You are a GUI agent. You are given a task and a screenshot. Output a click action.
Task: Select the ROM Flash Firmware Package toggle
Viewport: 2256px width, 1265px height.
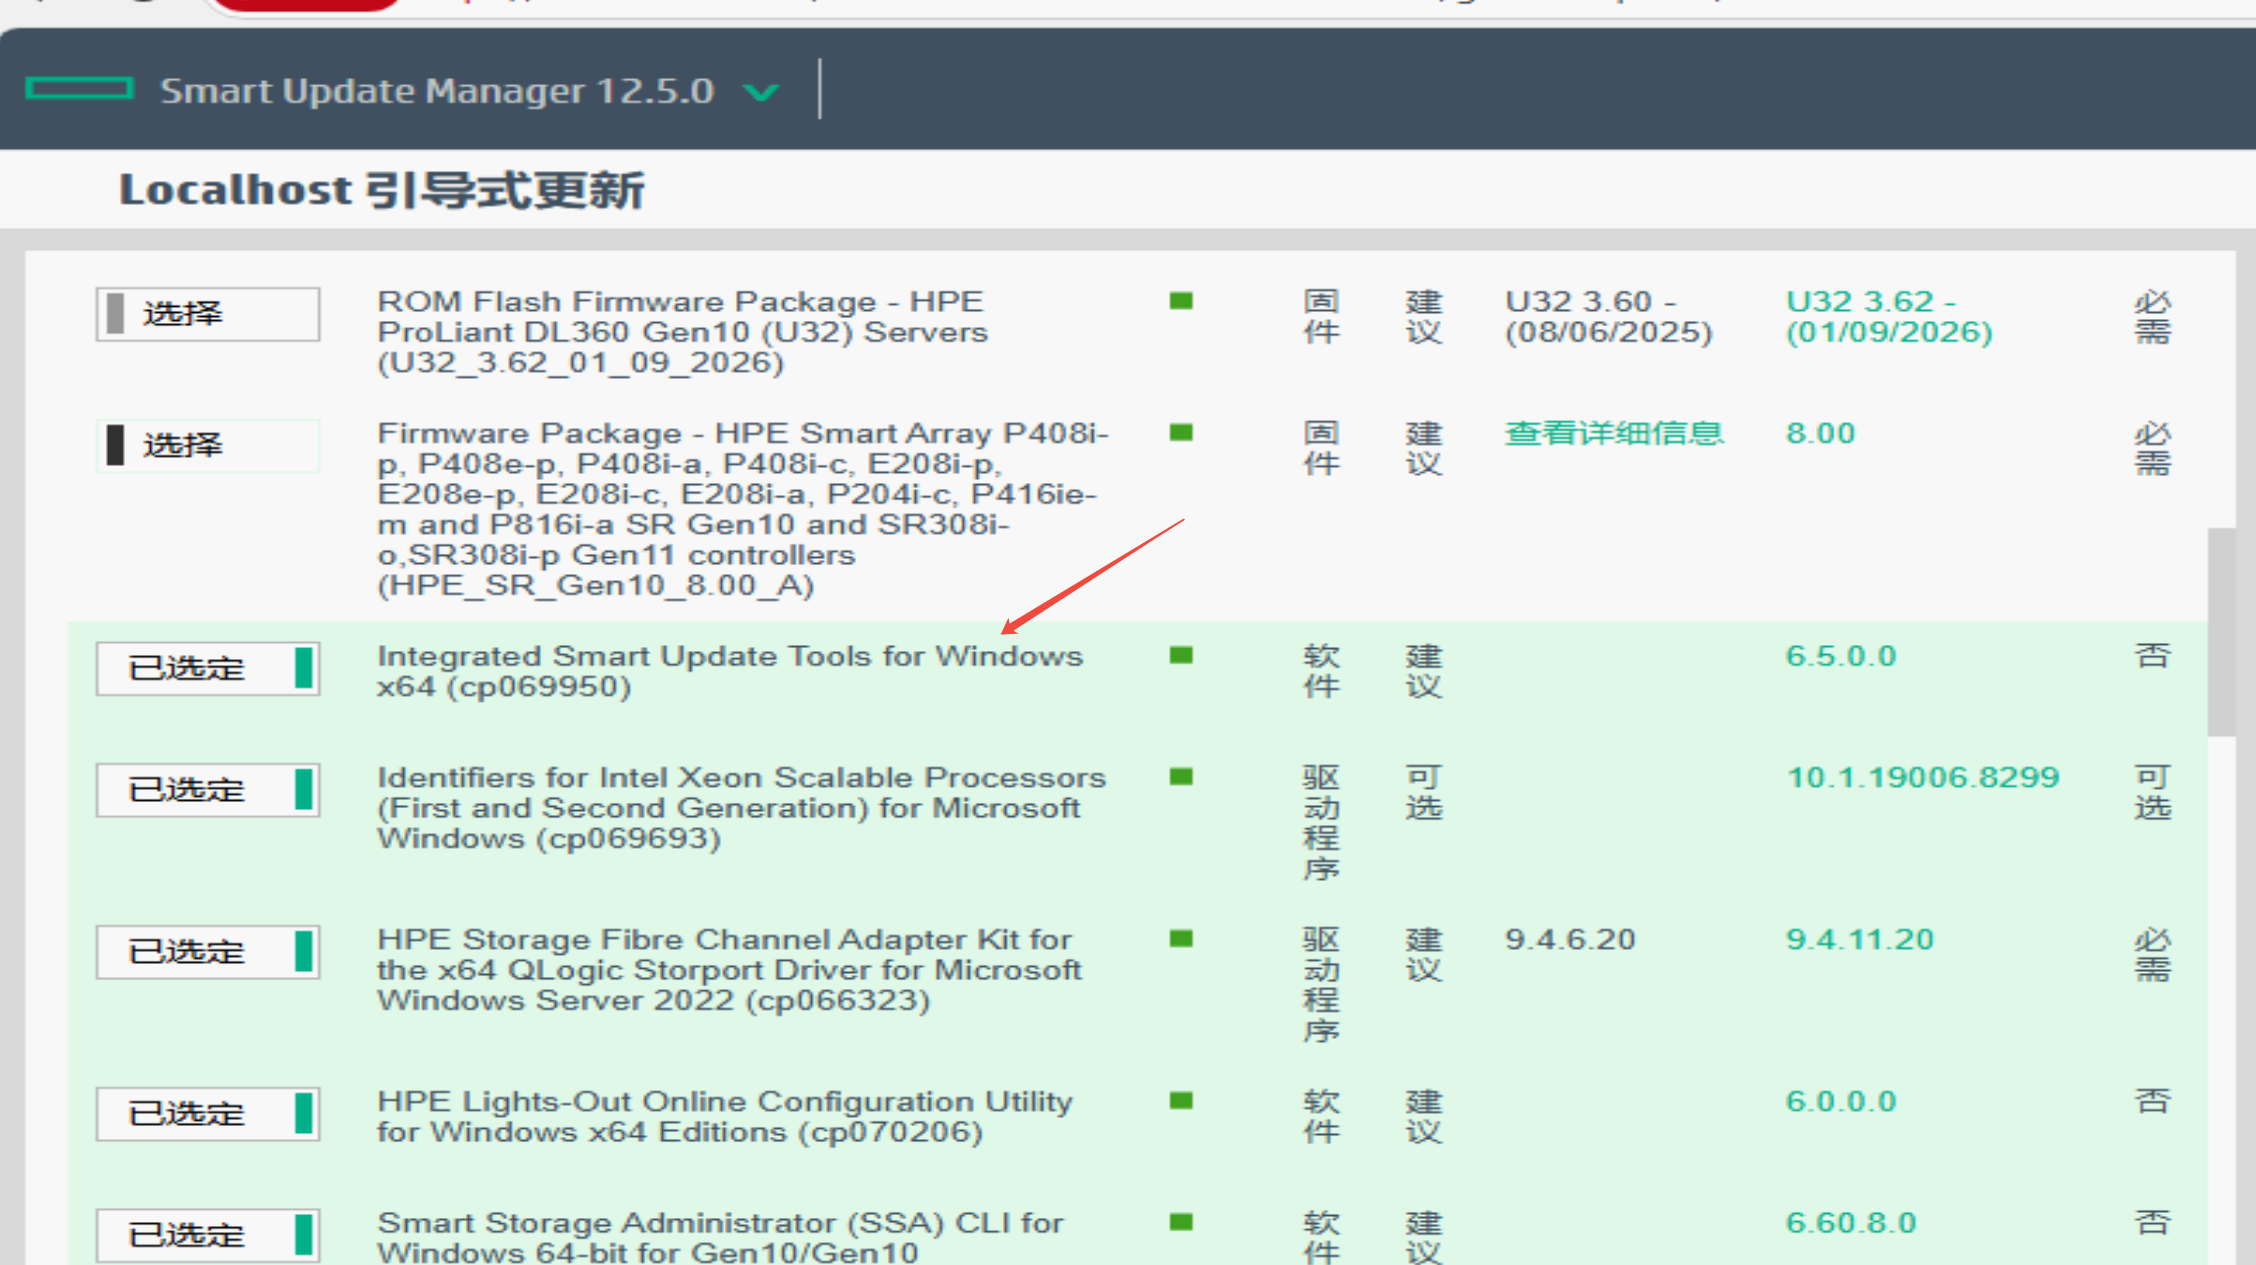208,314
